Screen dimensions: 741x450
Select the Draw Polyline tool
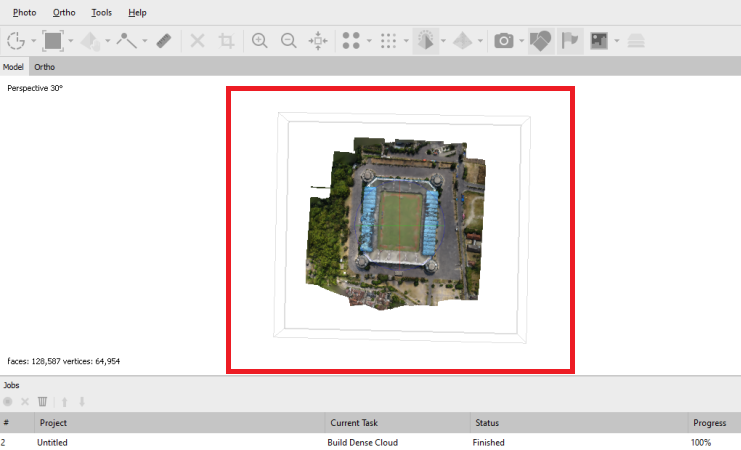pyautogui.click(x=127, y=41)
